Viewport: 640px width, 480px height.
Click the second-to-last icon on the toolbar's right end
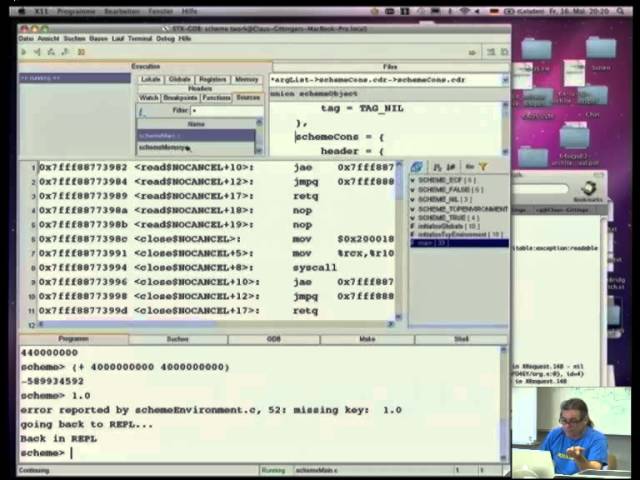tap(491, 52)
